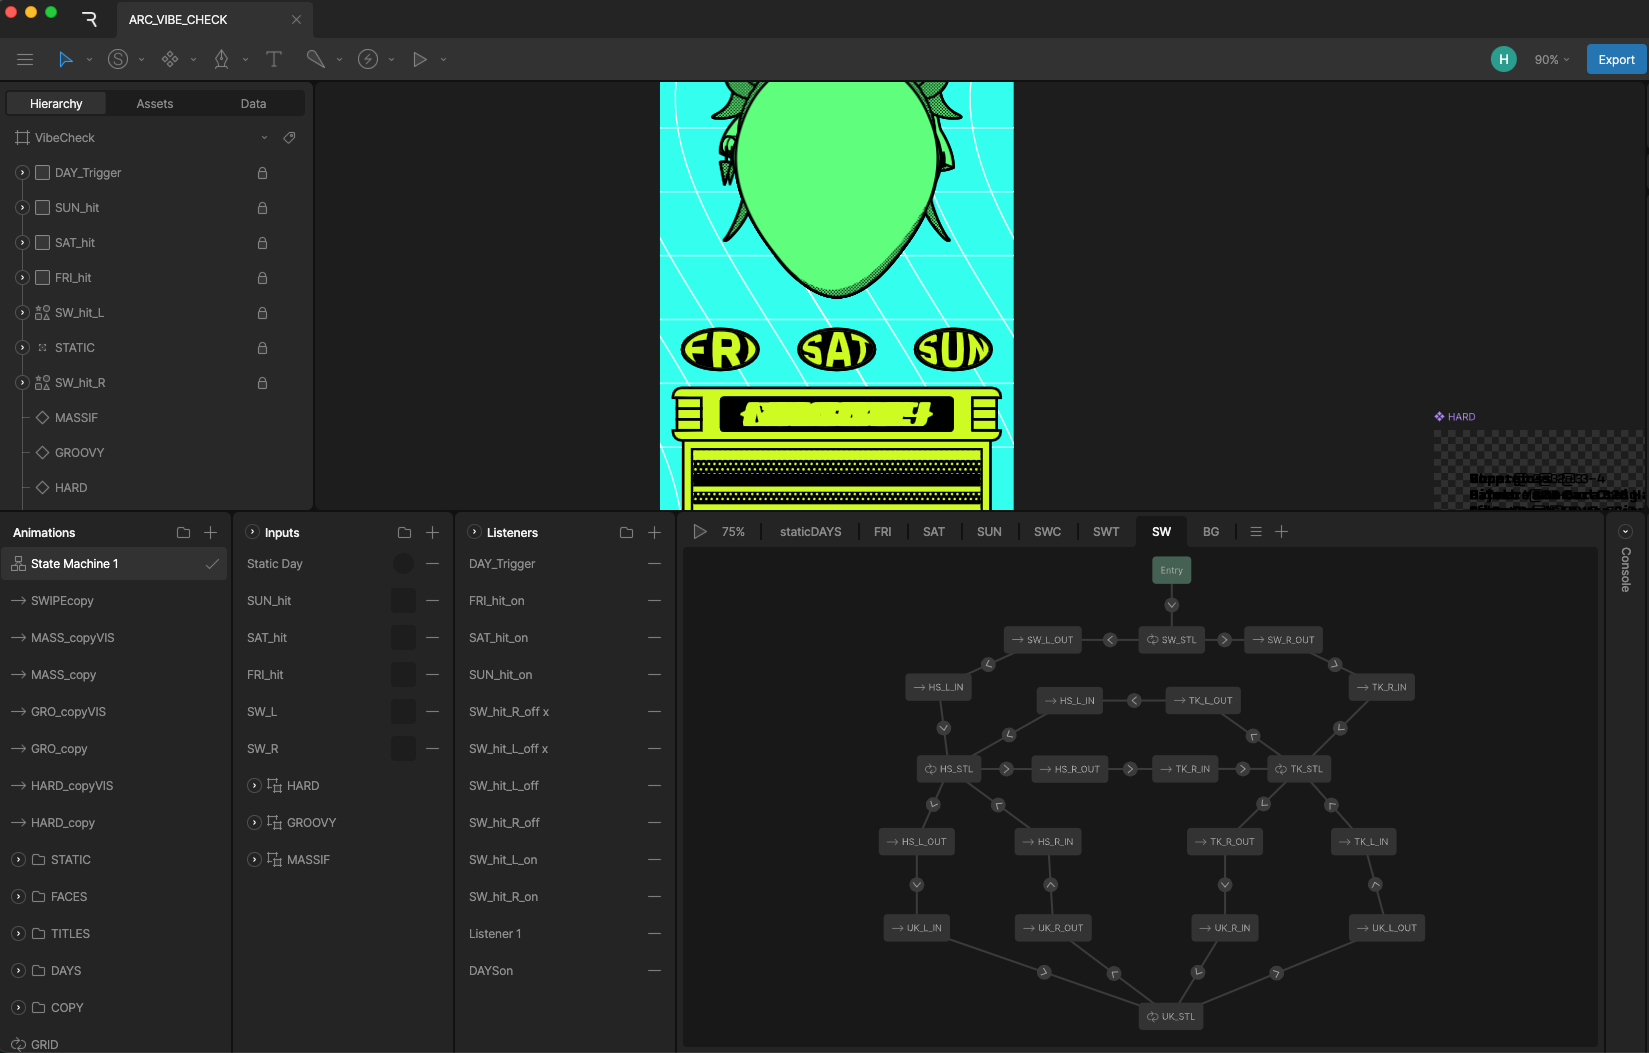Open the 90% zoom dropdown
1649x1053 pixels.
(1552, 60)
